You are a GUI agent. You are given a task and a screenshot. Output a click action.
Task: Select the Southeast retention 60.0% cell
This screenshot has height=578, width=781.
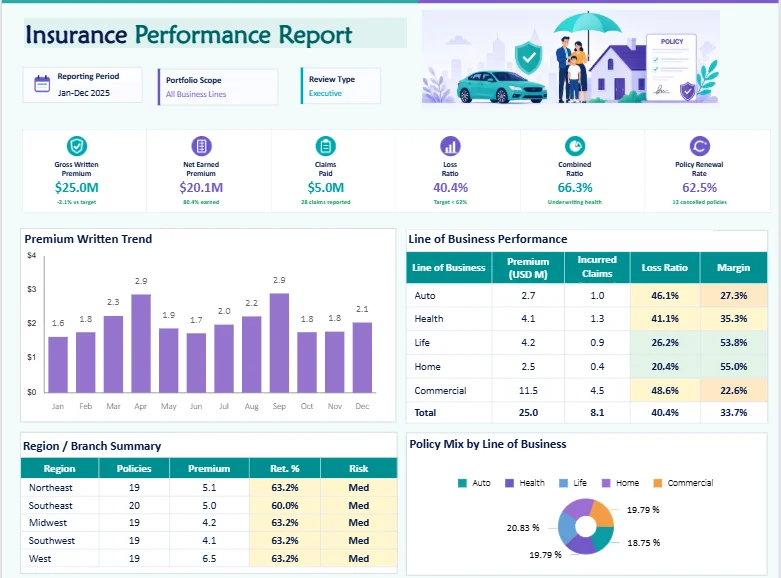pyautogui.click(x=285, y=506)
